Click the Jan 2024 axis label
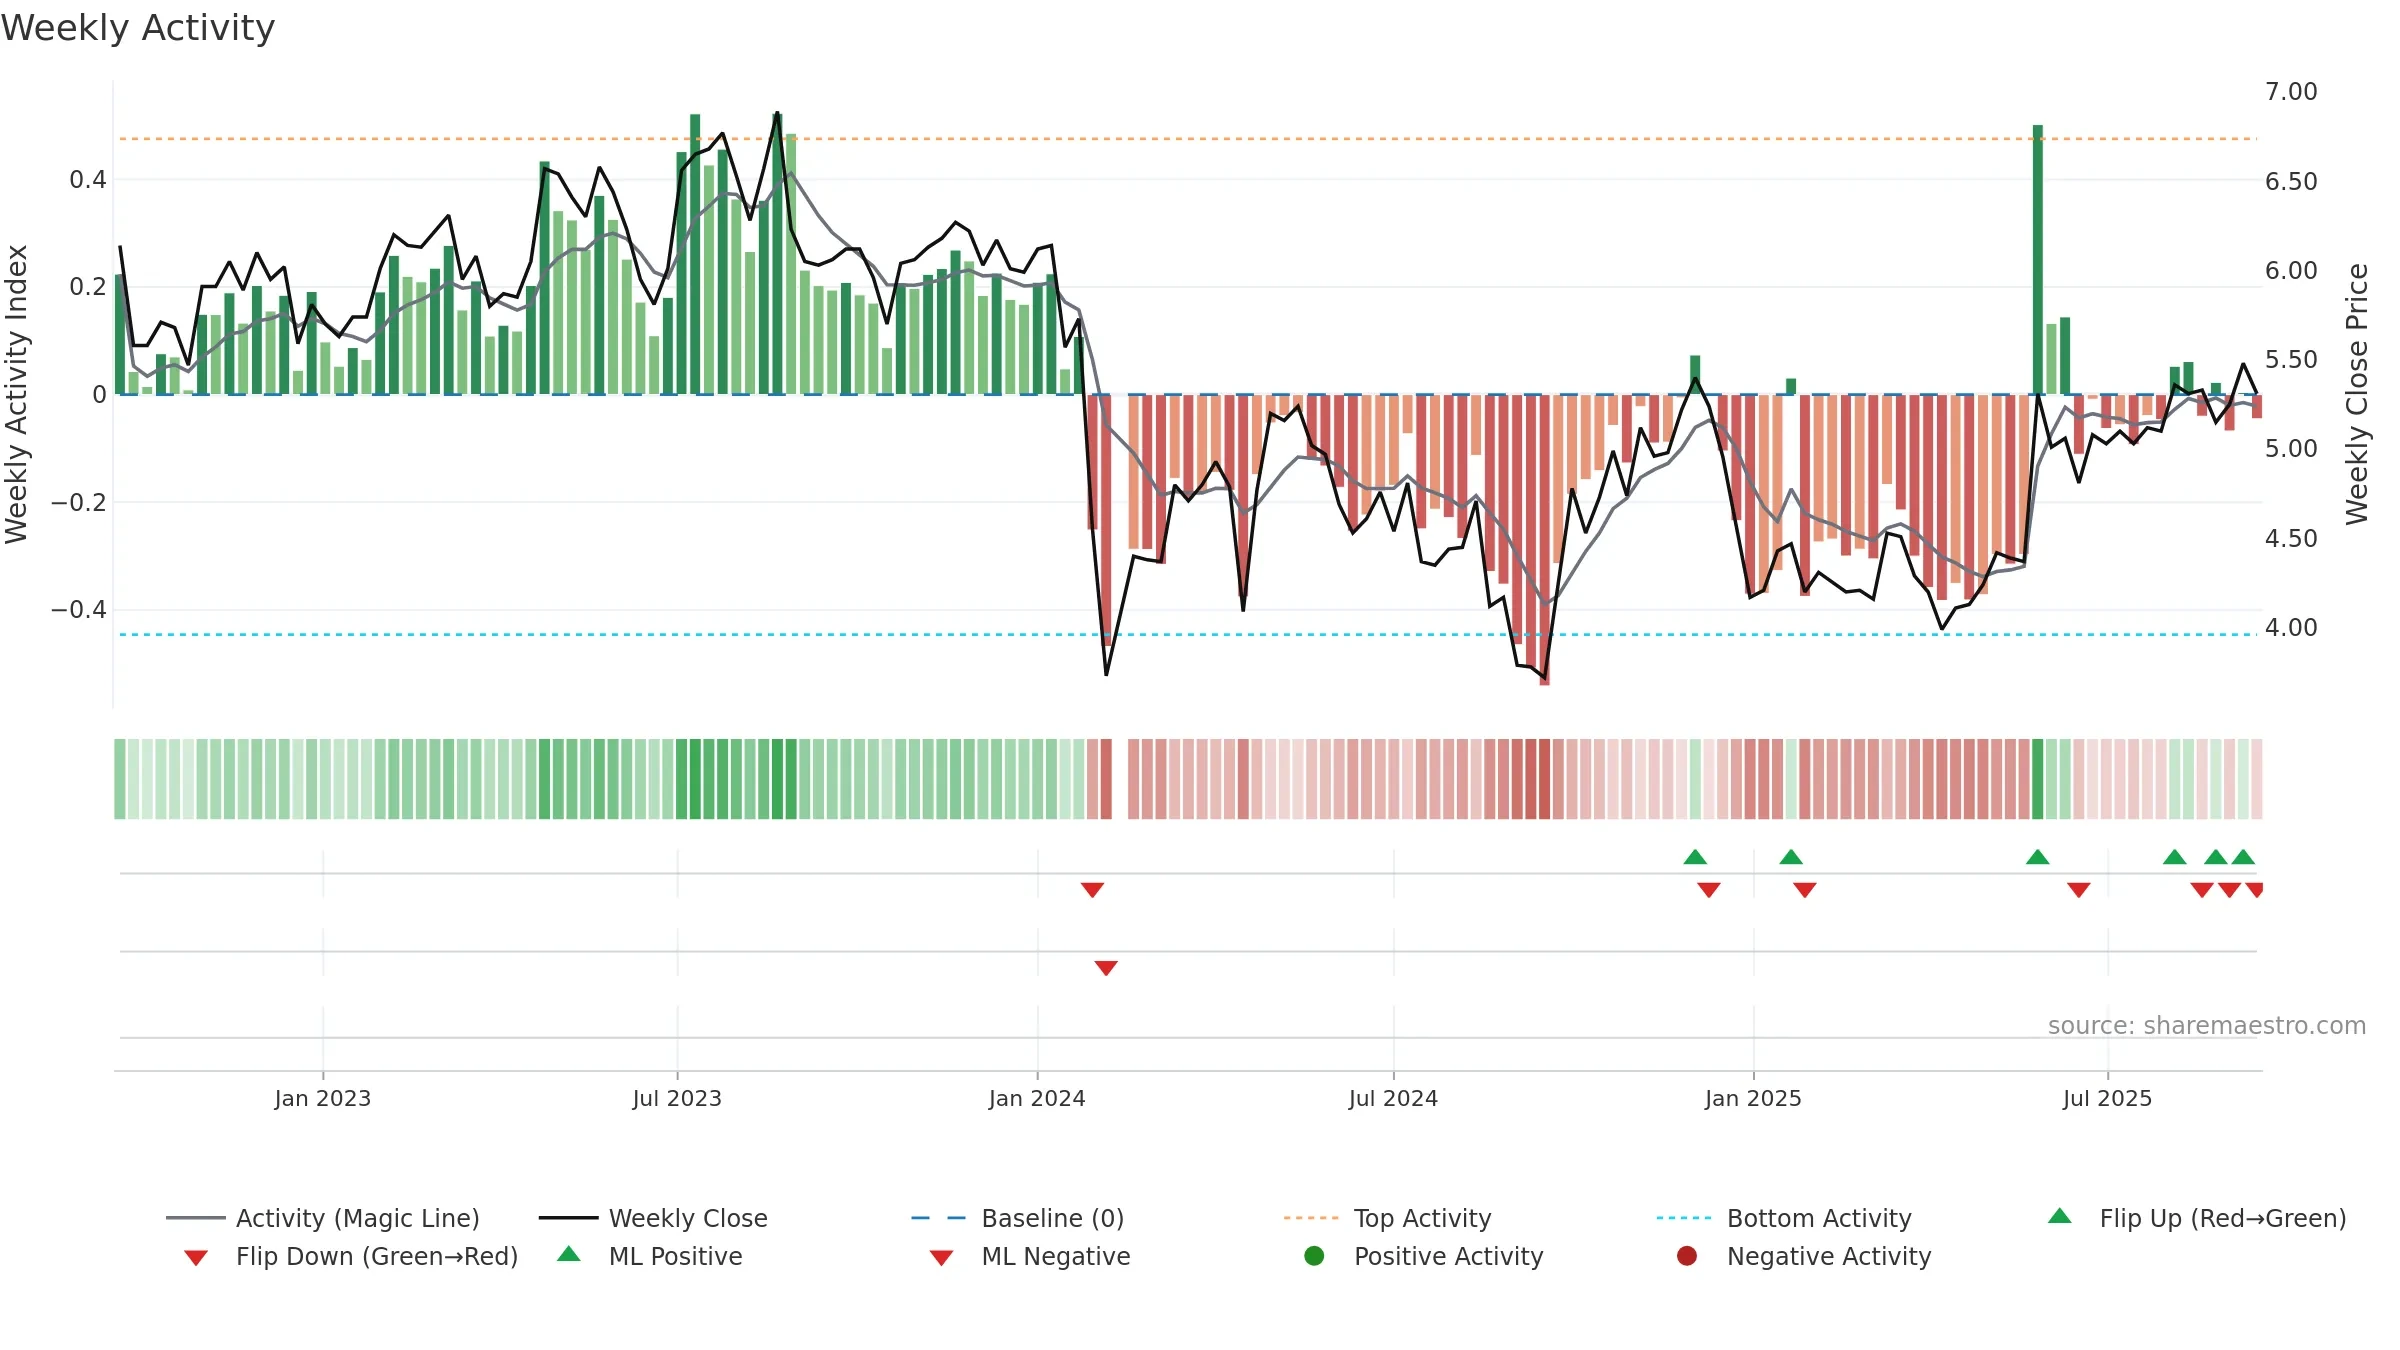 point(1037,1098)
